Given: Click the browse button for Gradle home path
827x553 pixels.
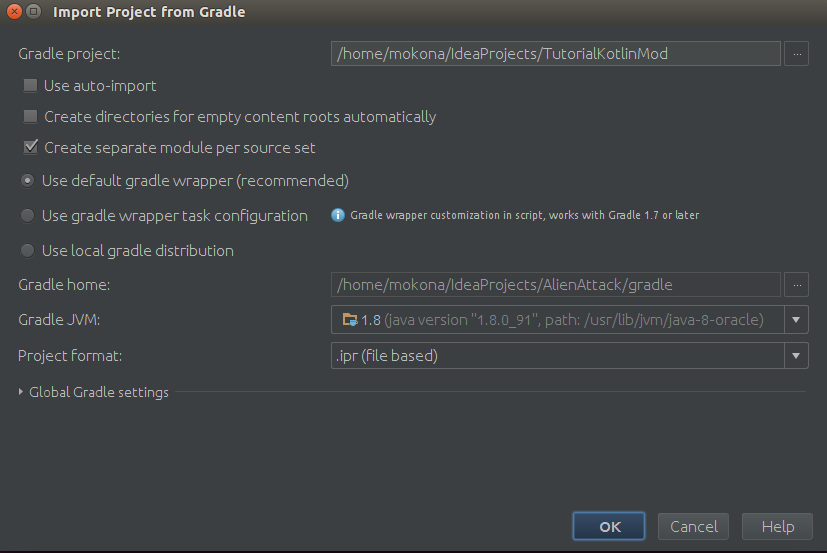Looking at the screenshot, I should click(x=796, y=285).
